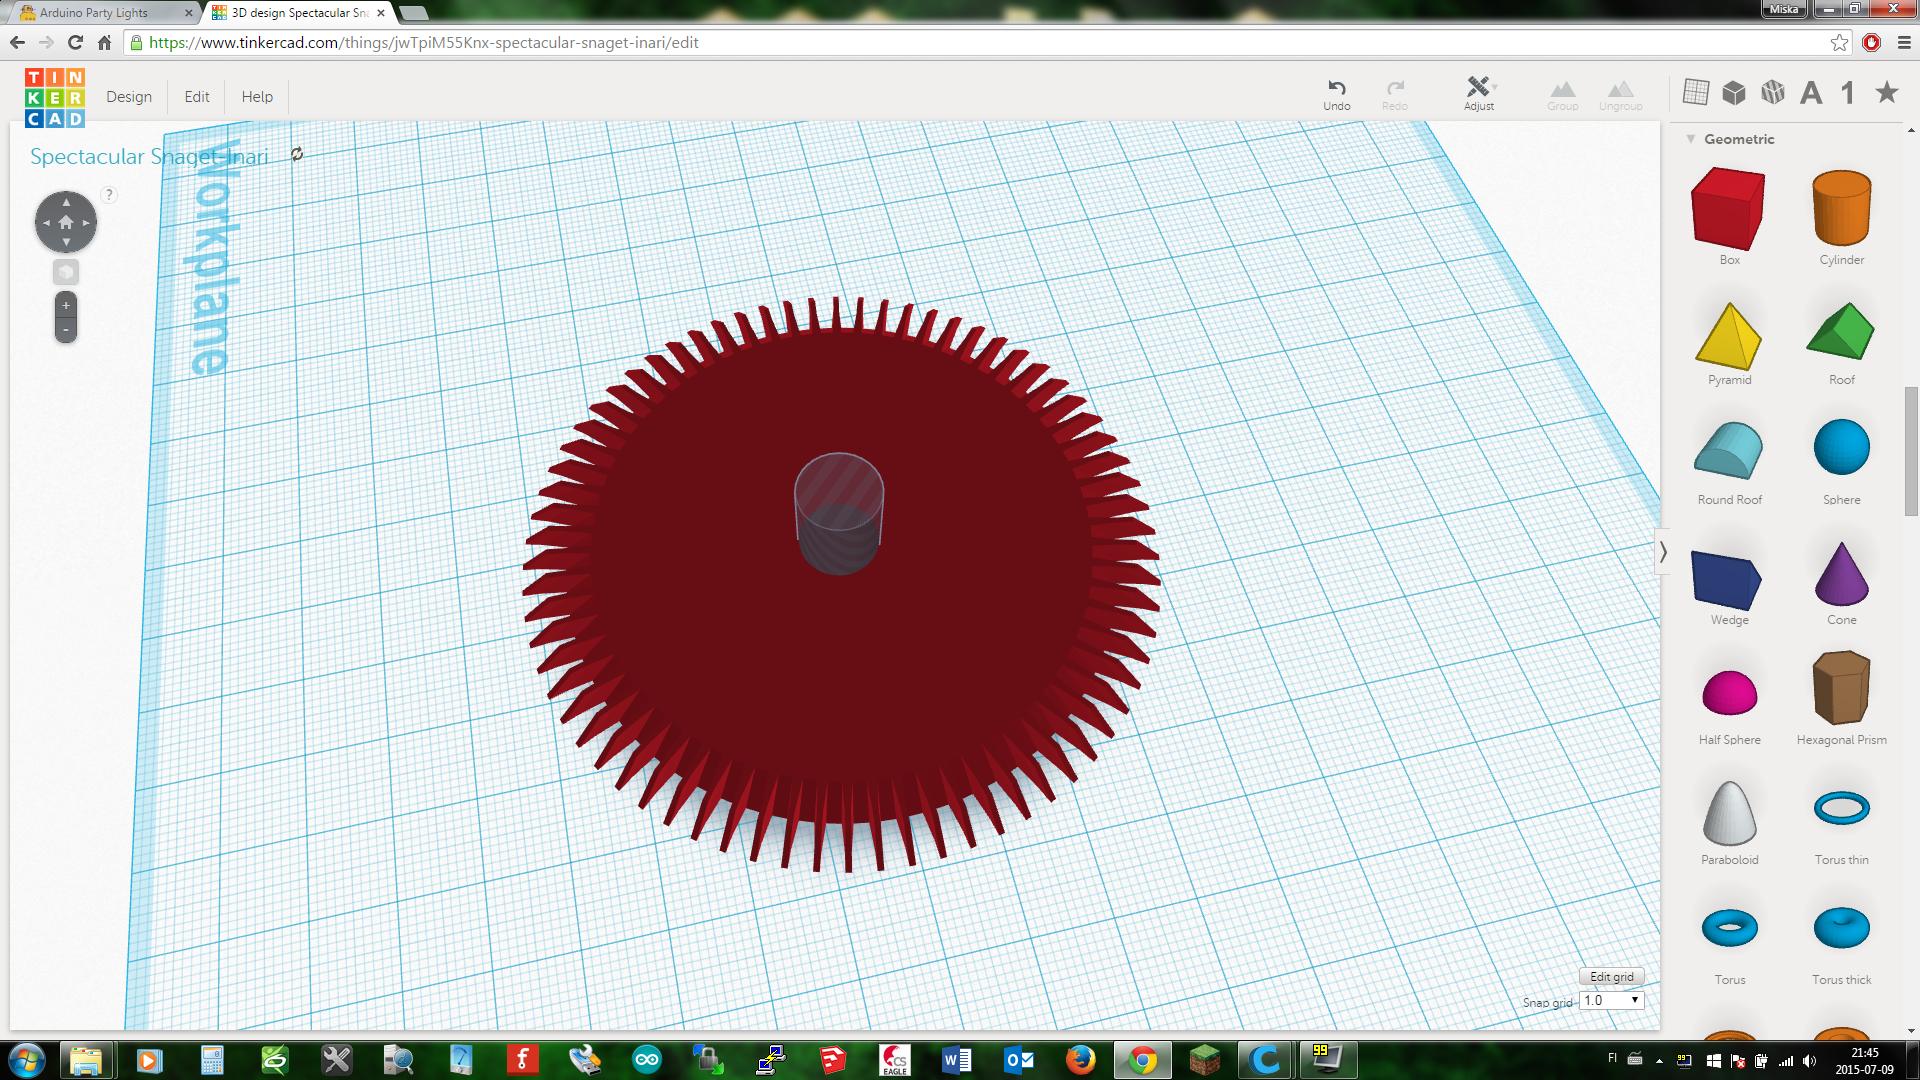Collapse the right shapes panel arrow
The width and height of the screenshot is (1920, 1080).
click(1663, 551)
